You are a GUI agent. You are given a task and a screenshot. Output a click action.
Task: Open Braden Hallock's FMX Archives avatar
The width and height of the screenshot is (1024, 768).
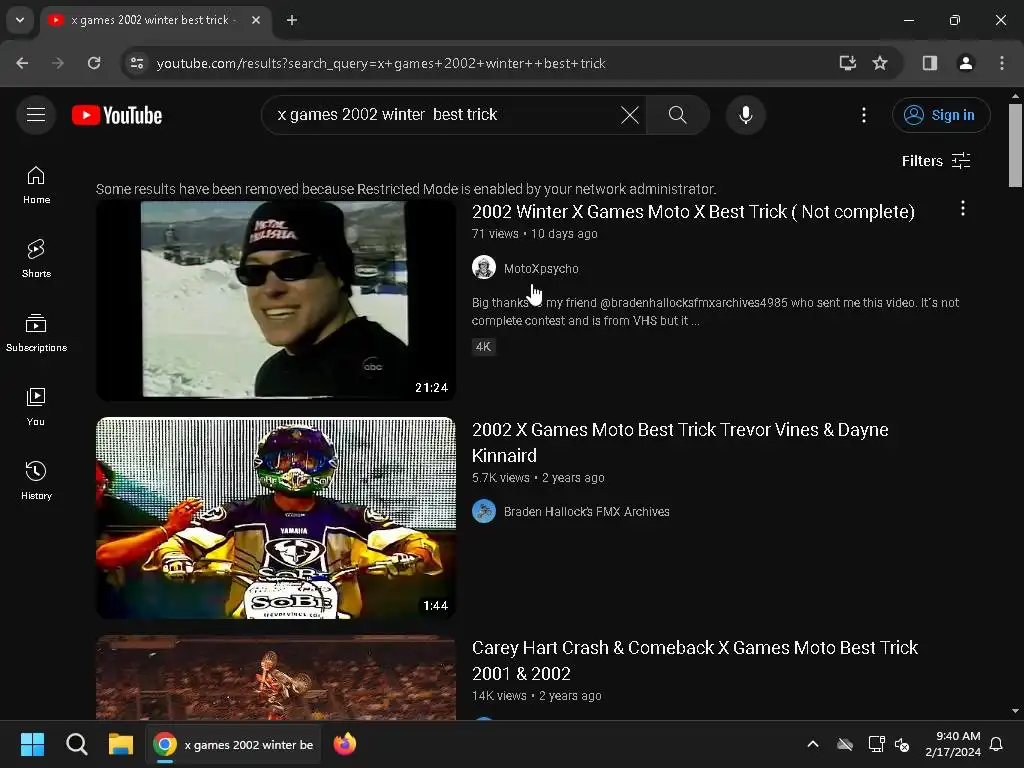pyautogui.click(x=484, y=511)
